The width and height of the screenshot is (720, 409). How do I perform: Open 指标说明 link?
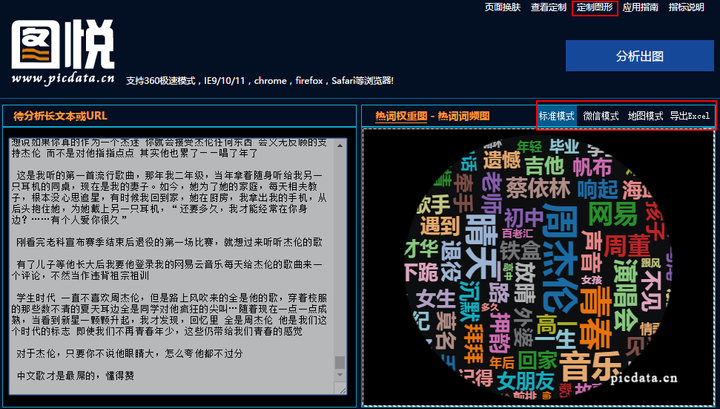pyautogui.click(x=686, y=7)
